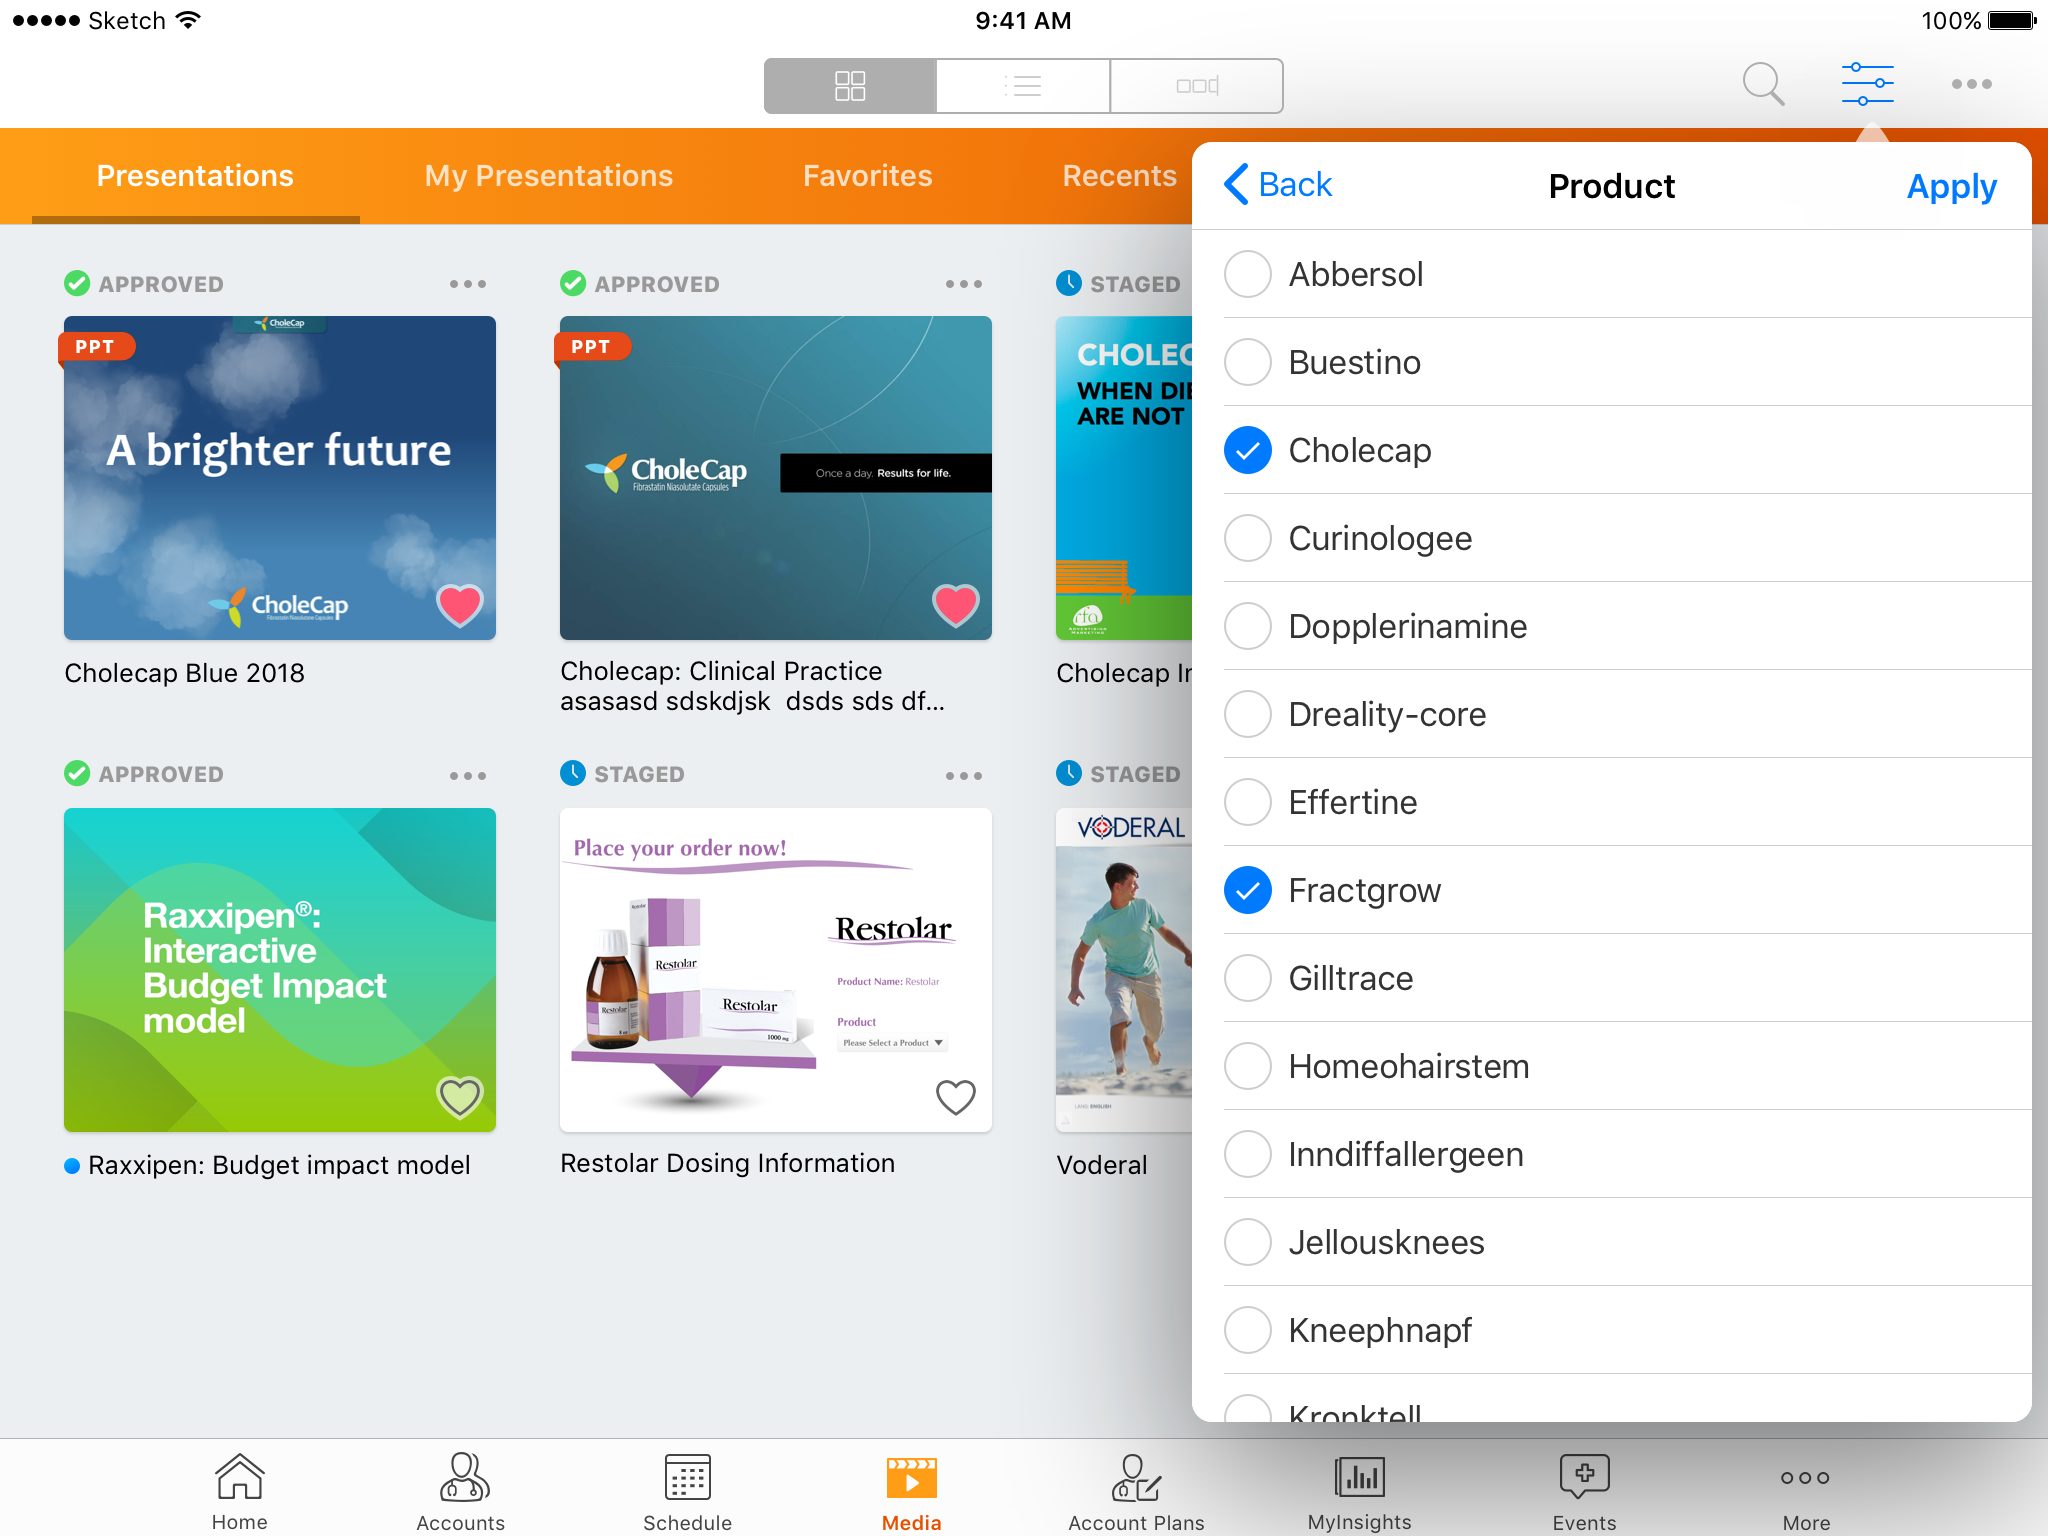Open top-right more options ellipsis
Viewport: 2048px width, 1536px height.
[x=1971, y=84]
